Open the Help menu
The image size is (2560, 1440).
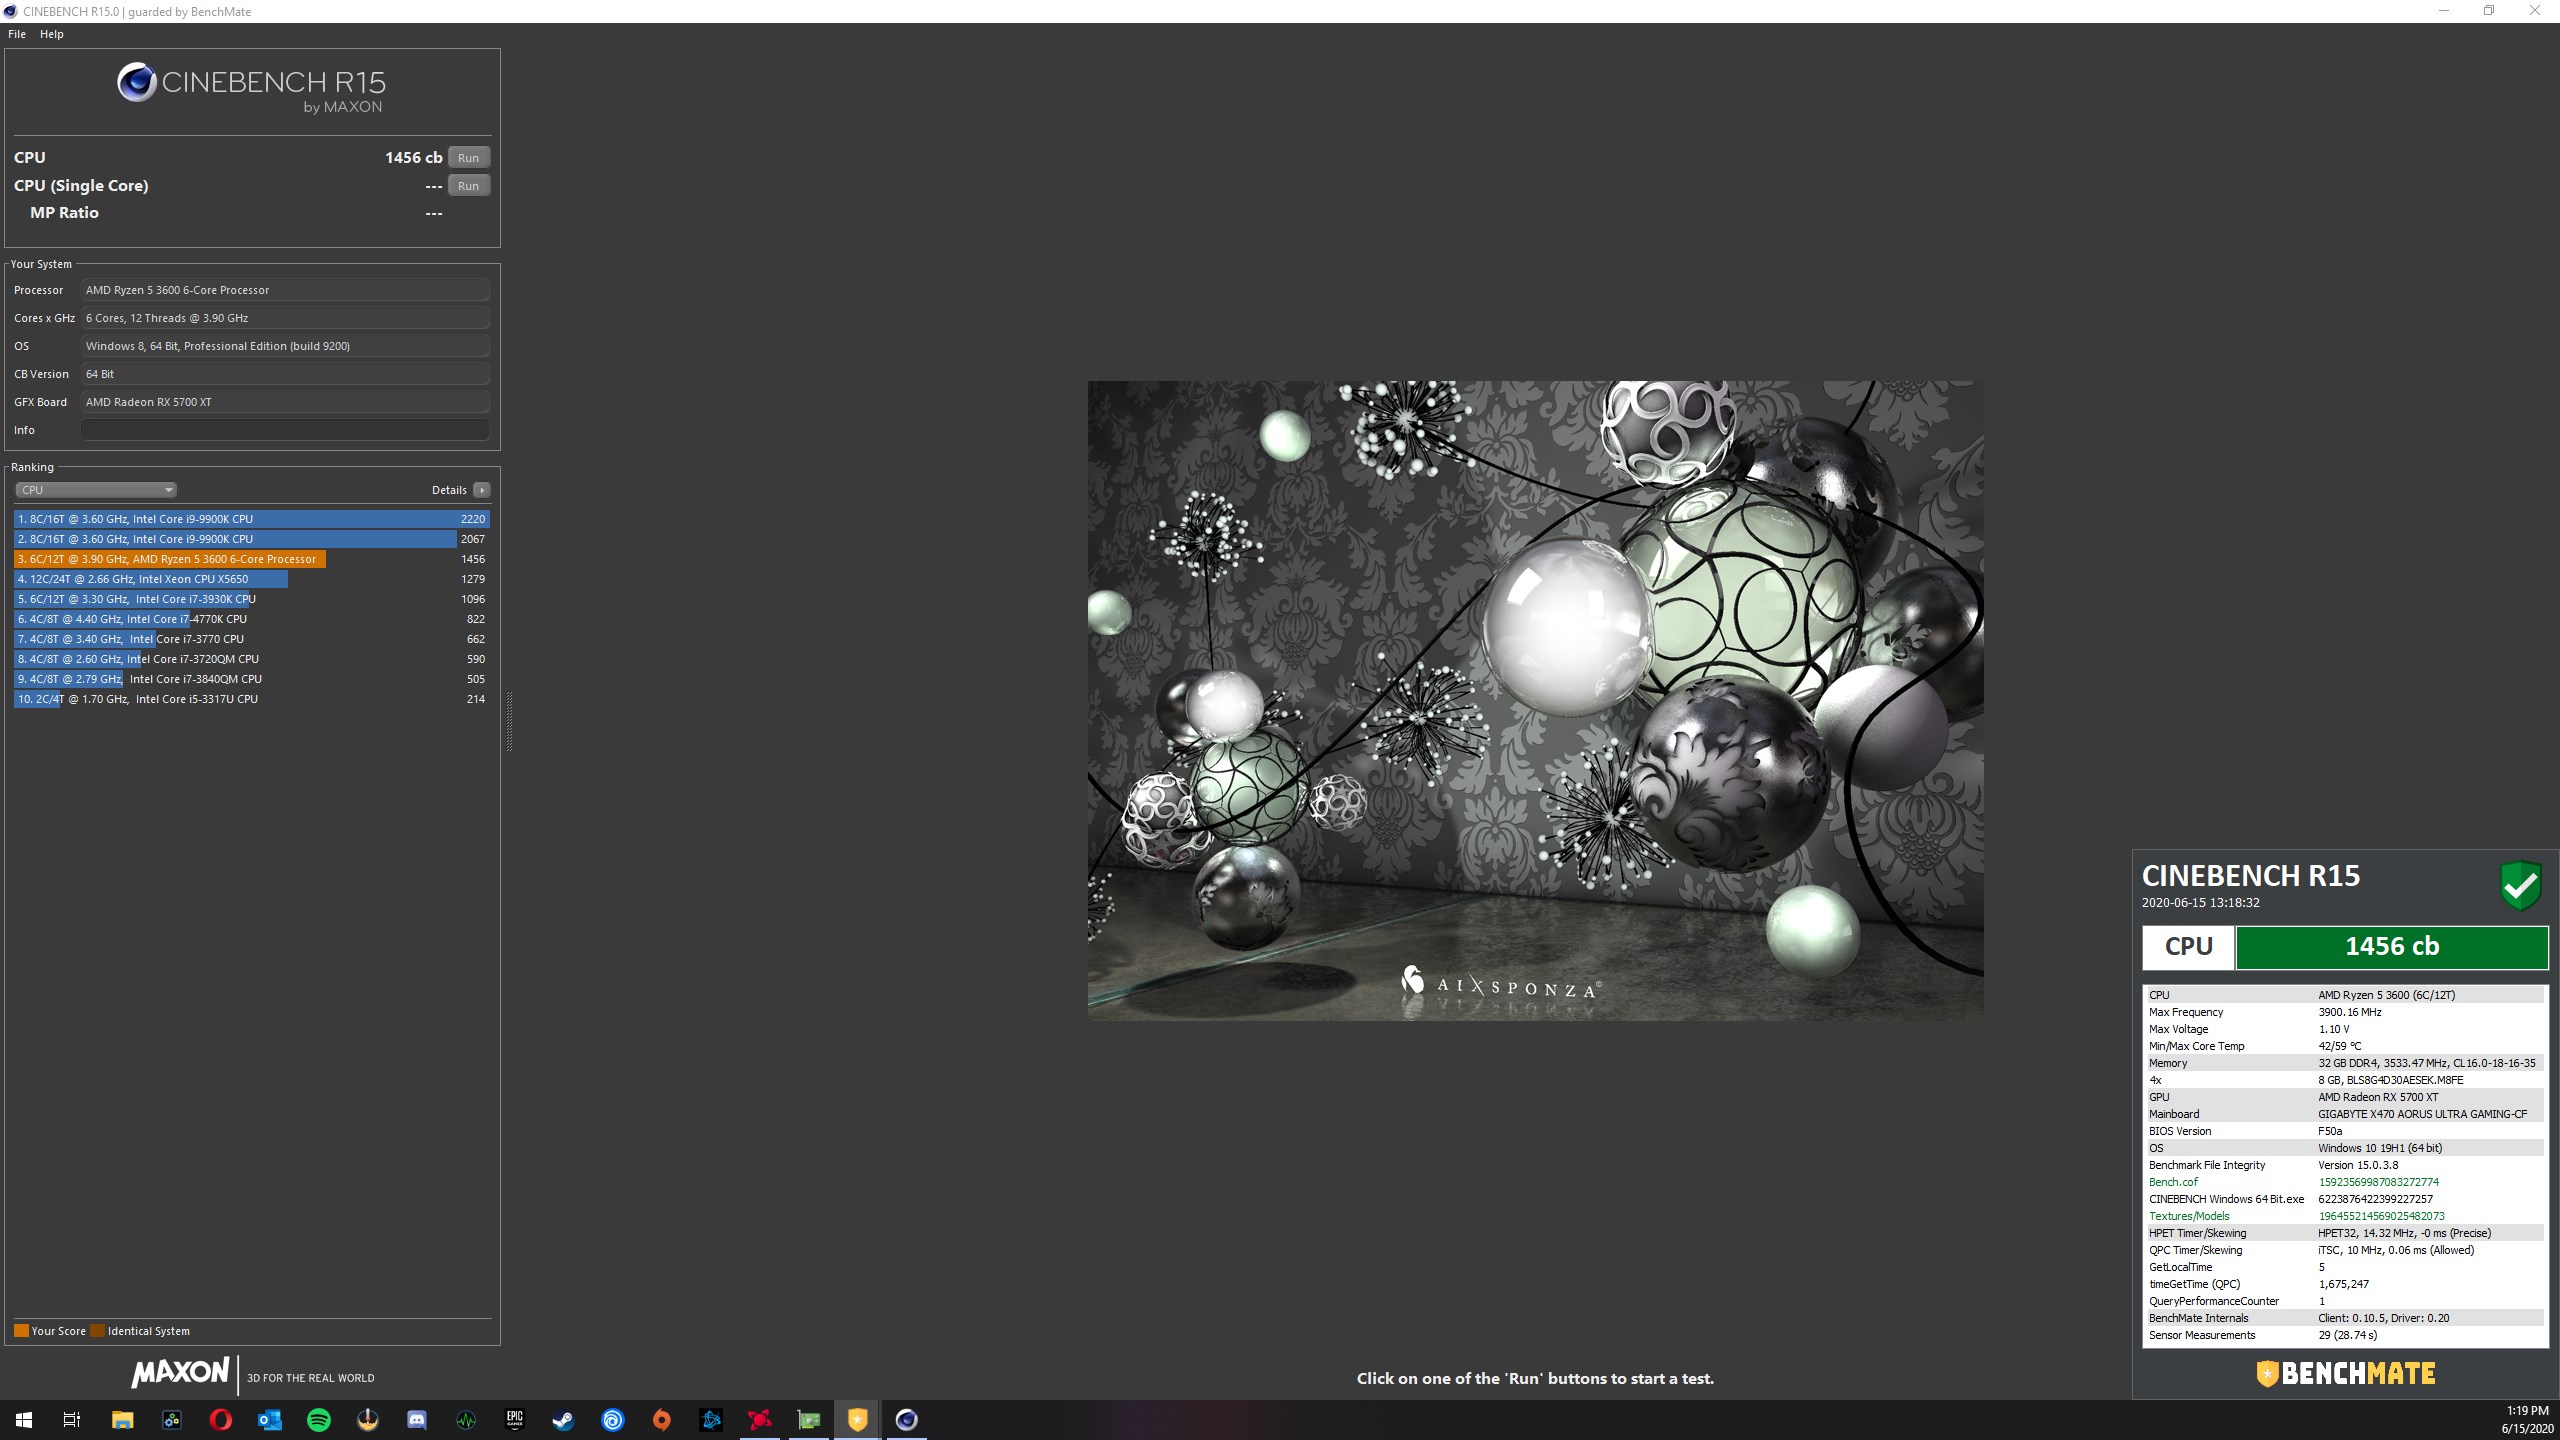pos(52,34)
